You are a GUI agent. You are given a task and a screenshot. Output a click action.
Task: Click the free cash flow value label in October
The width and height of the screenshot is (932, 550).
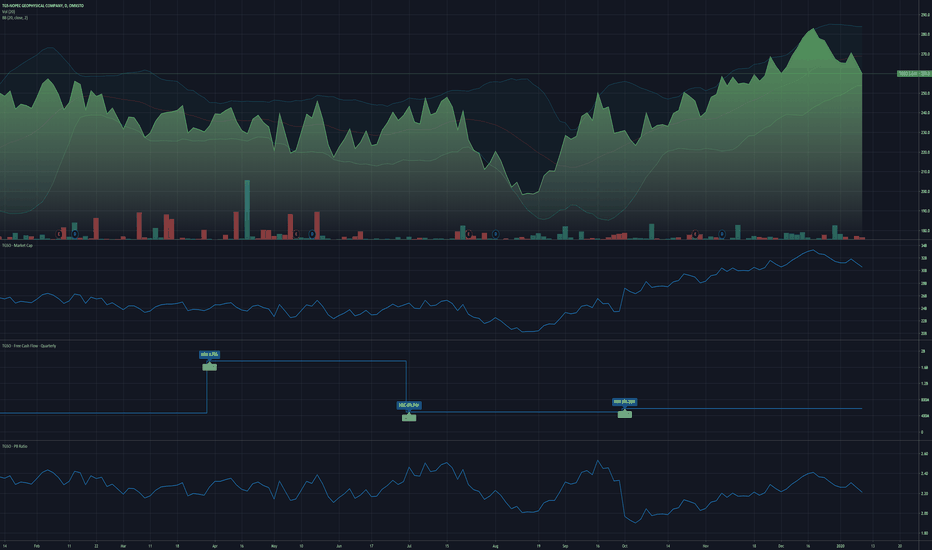625,401
